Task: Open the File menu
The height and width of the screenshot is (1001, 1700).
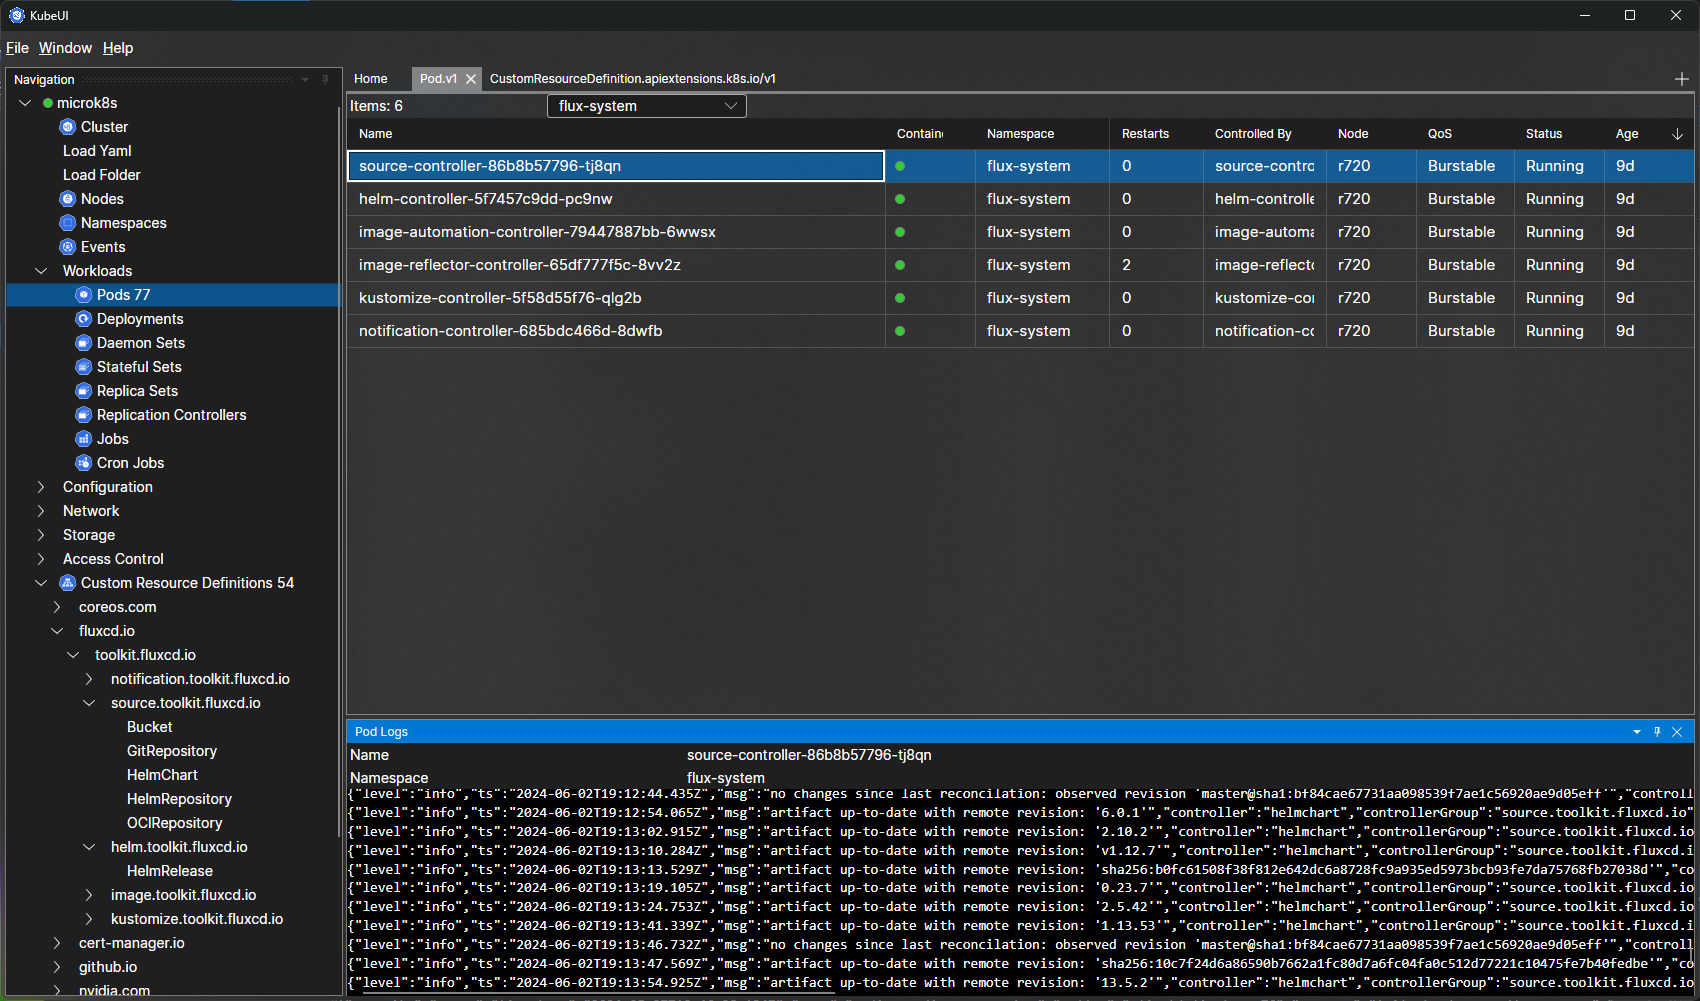Action: coord(17,48)
